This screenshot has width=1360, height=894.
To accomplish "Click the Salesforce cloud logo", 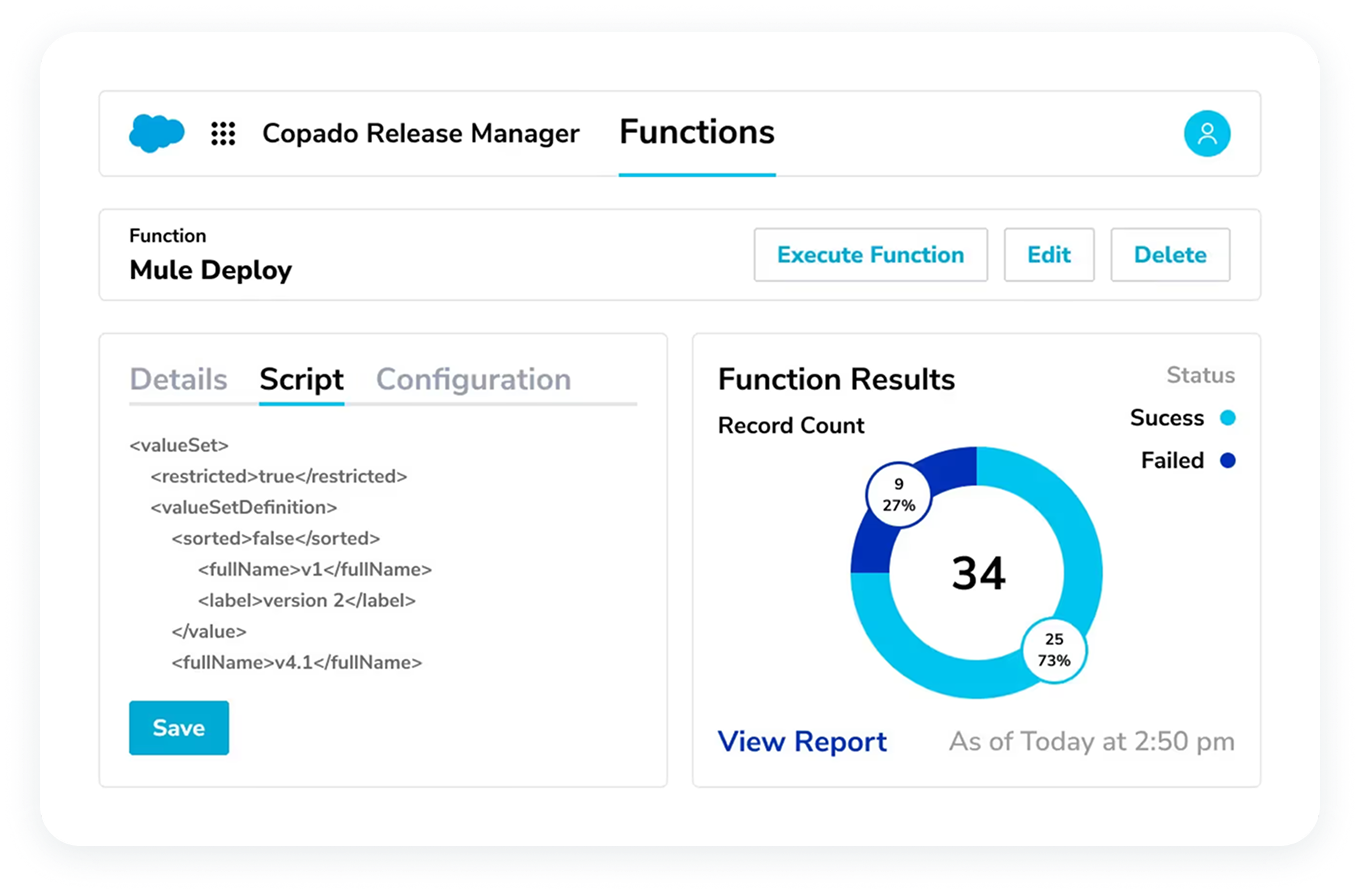I will (157, 133).
